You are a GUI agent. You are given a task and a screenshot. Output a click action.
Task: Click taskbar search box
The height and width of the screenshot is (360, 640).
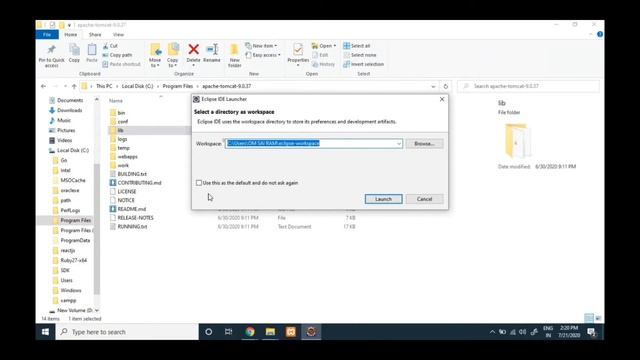[127, 332]
